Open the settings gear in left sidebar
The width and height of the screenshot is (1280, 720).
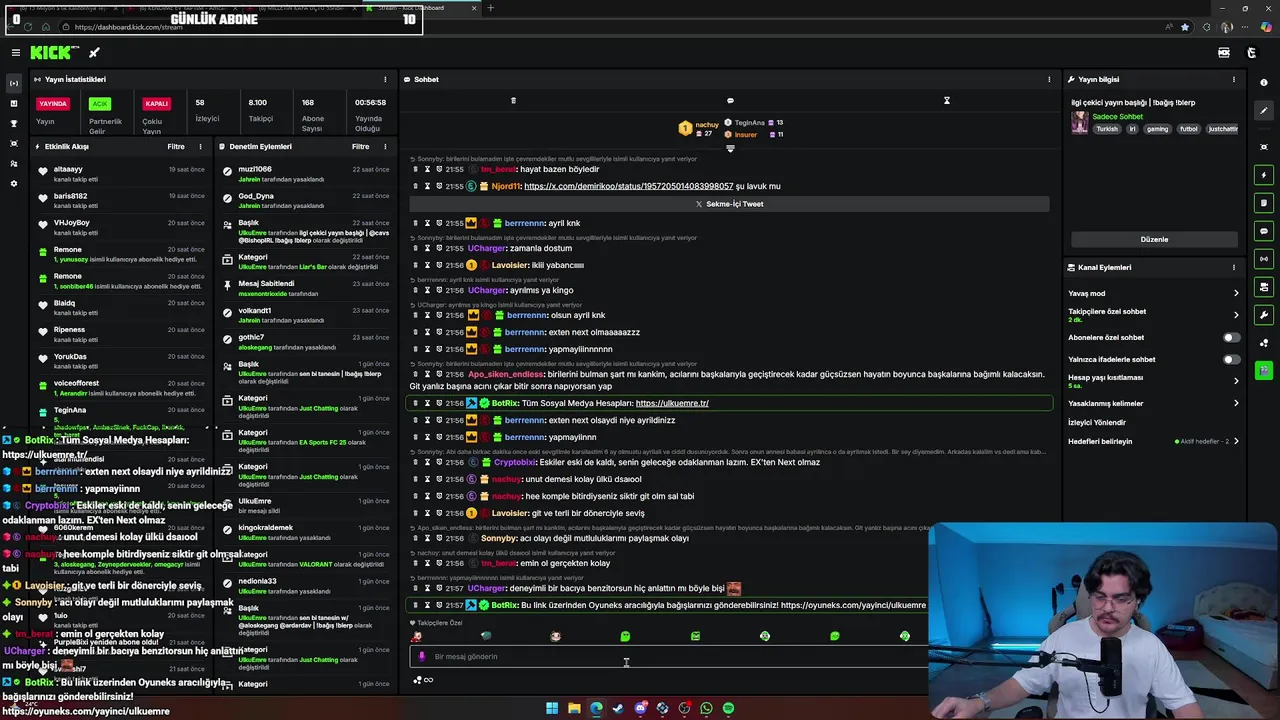13,183
